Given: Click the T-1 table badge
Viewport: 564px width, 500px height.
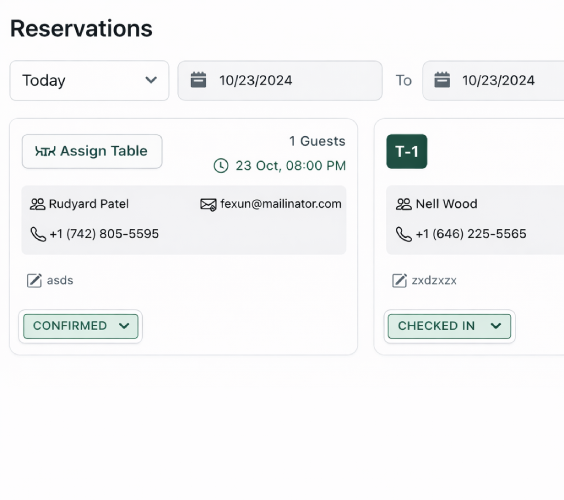Looking at the screenshot, I should coord(407,151).
